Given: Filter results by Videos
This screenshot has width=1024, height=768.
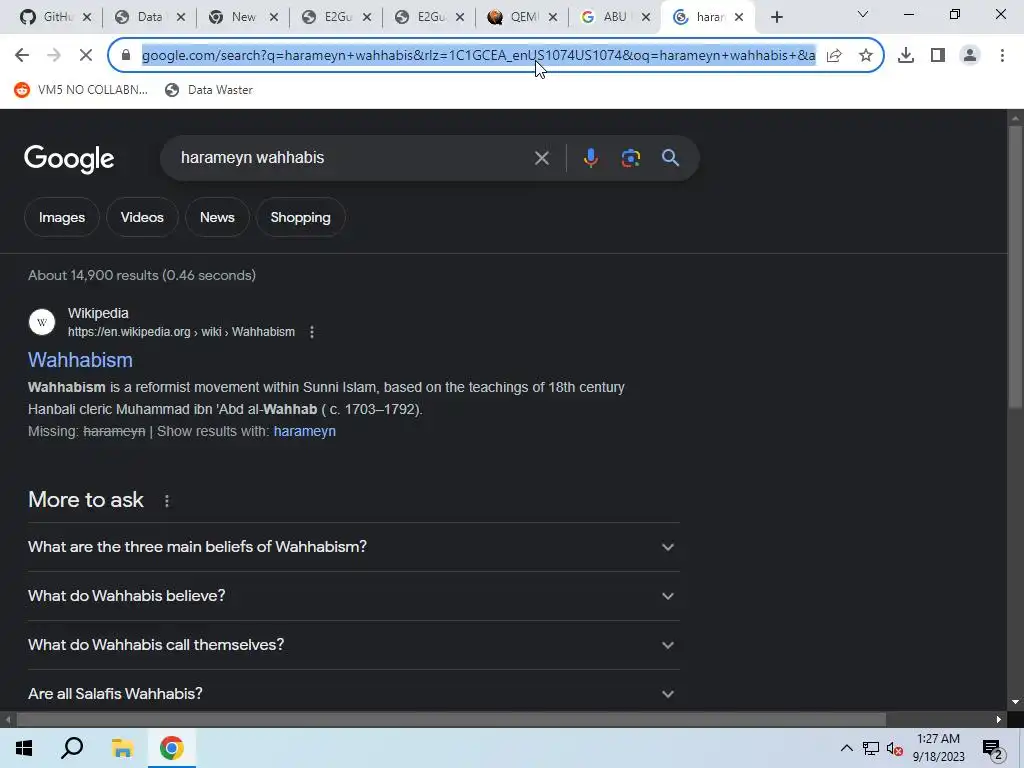Looking at the screenshot, I should coord(142,217).
